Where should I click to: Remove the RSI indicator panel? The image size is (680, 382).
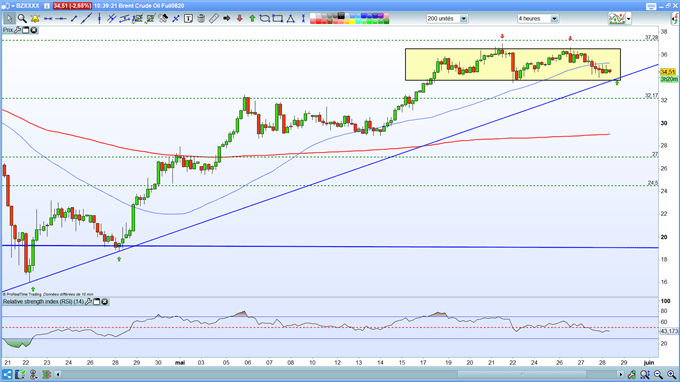point(105,301)
